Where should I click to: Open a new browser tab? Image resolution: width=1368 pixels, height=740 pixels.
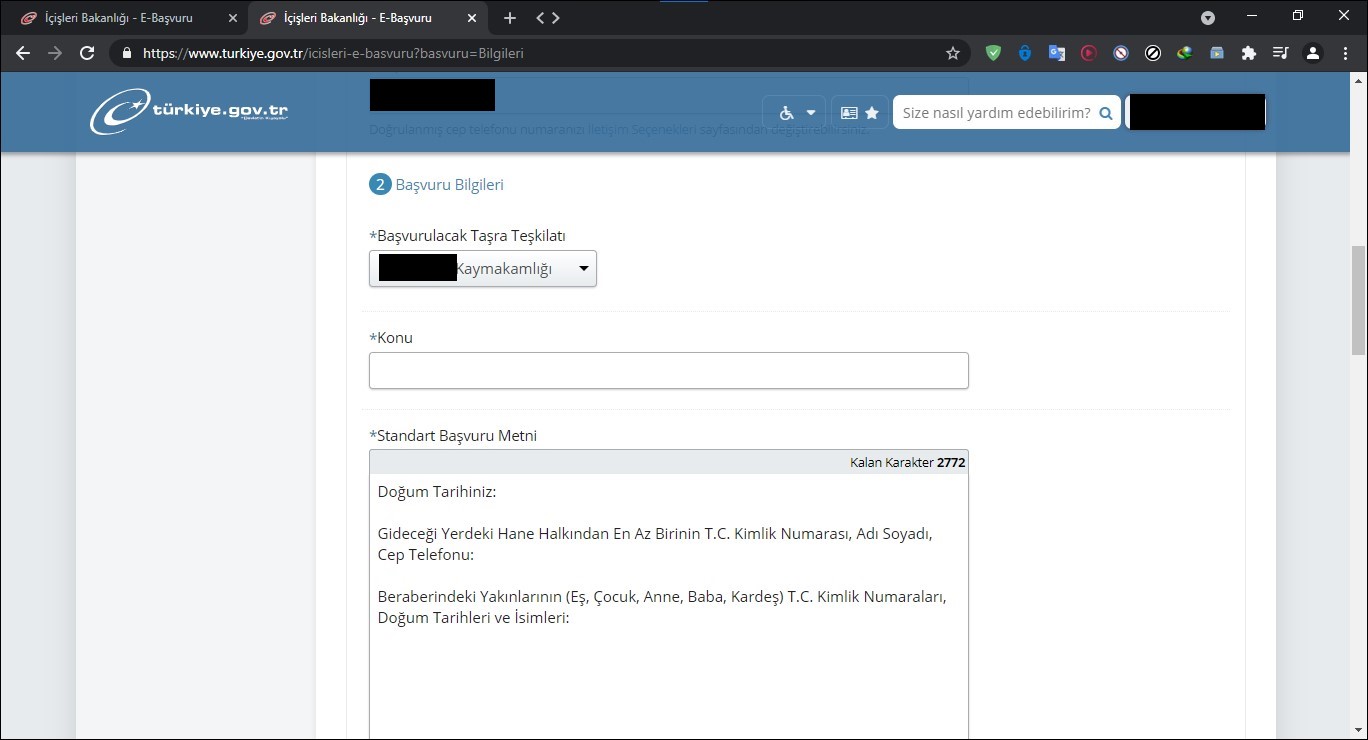pos(510,18)
